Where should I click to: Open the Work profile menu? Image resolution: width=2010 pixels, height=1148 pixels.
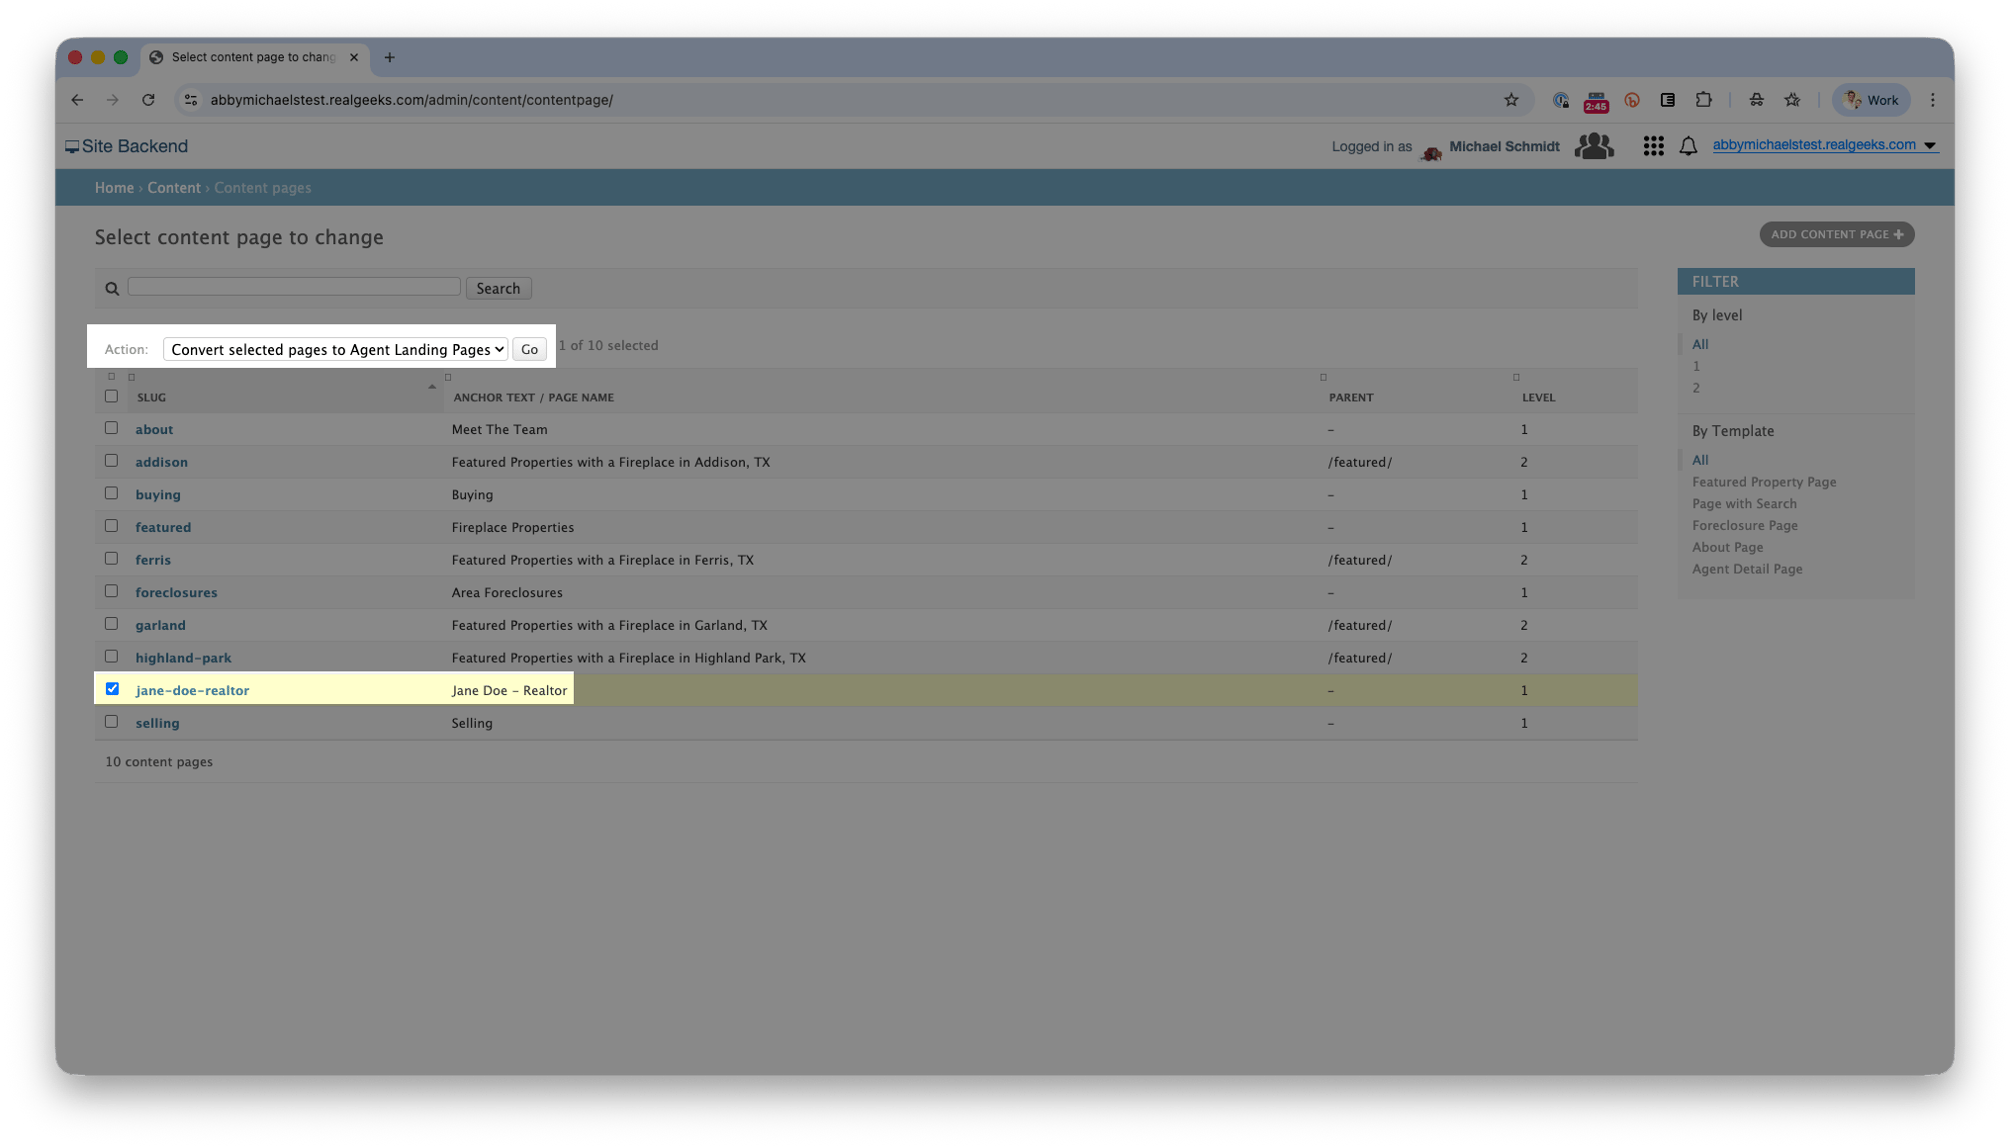(1871, 100)
